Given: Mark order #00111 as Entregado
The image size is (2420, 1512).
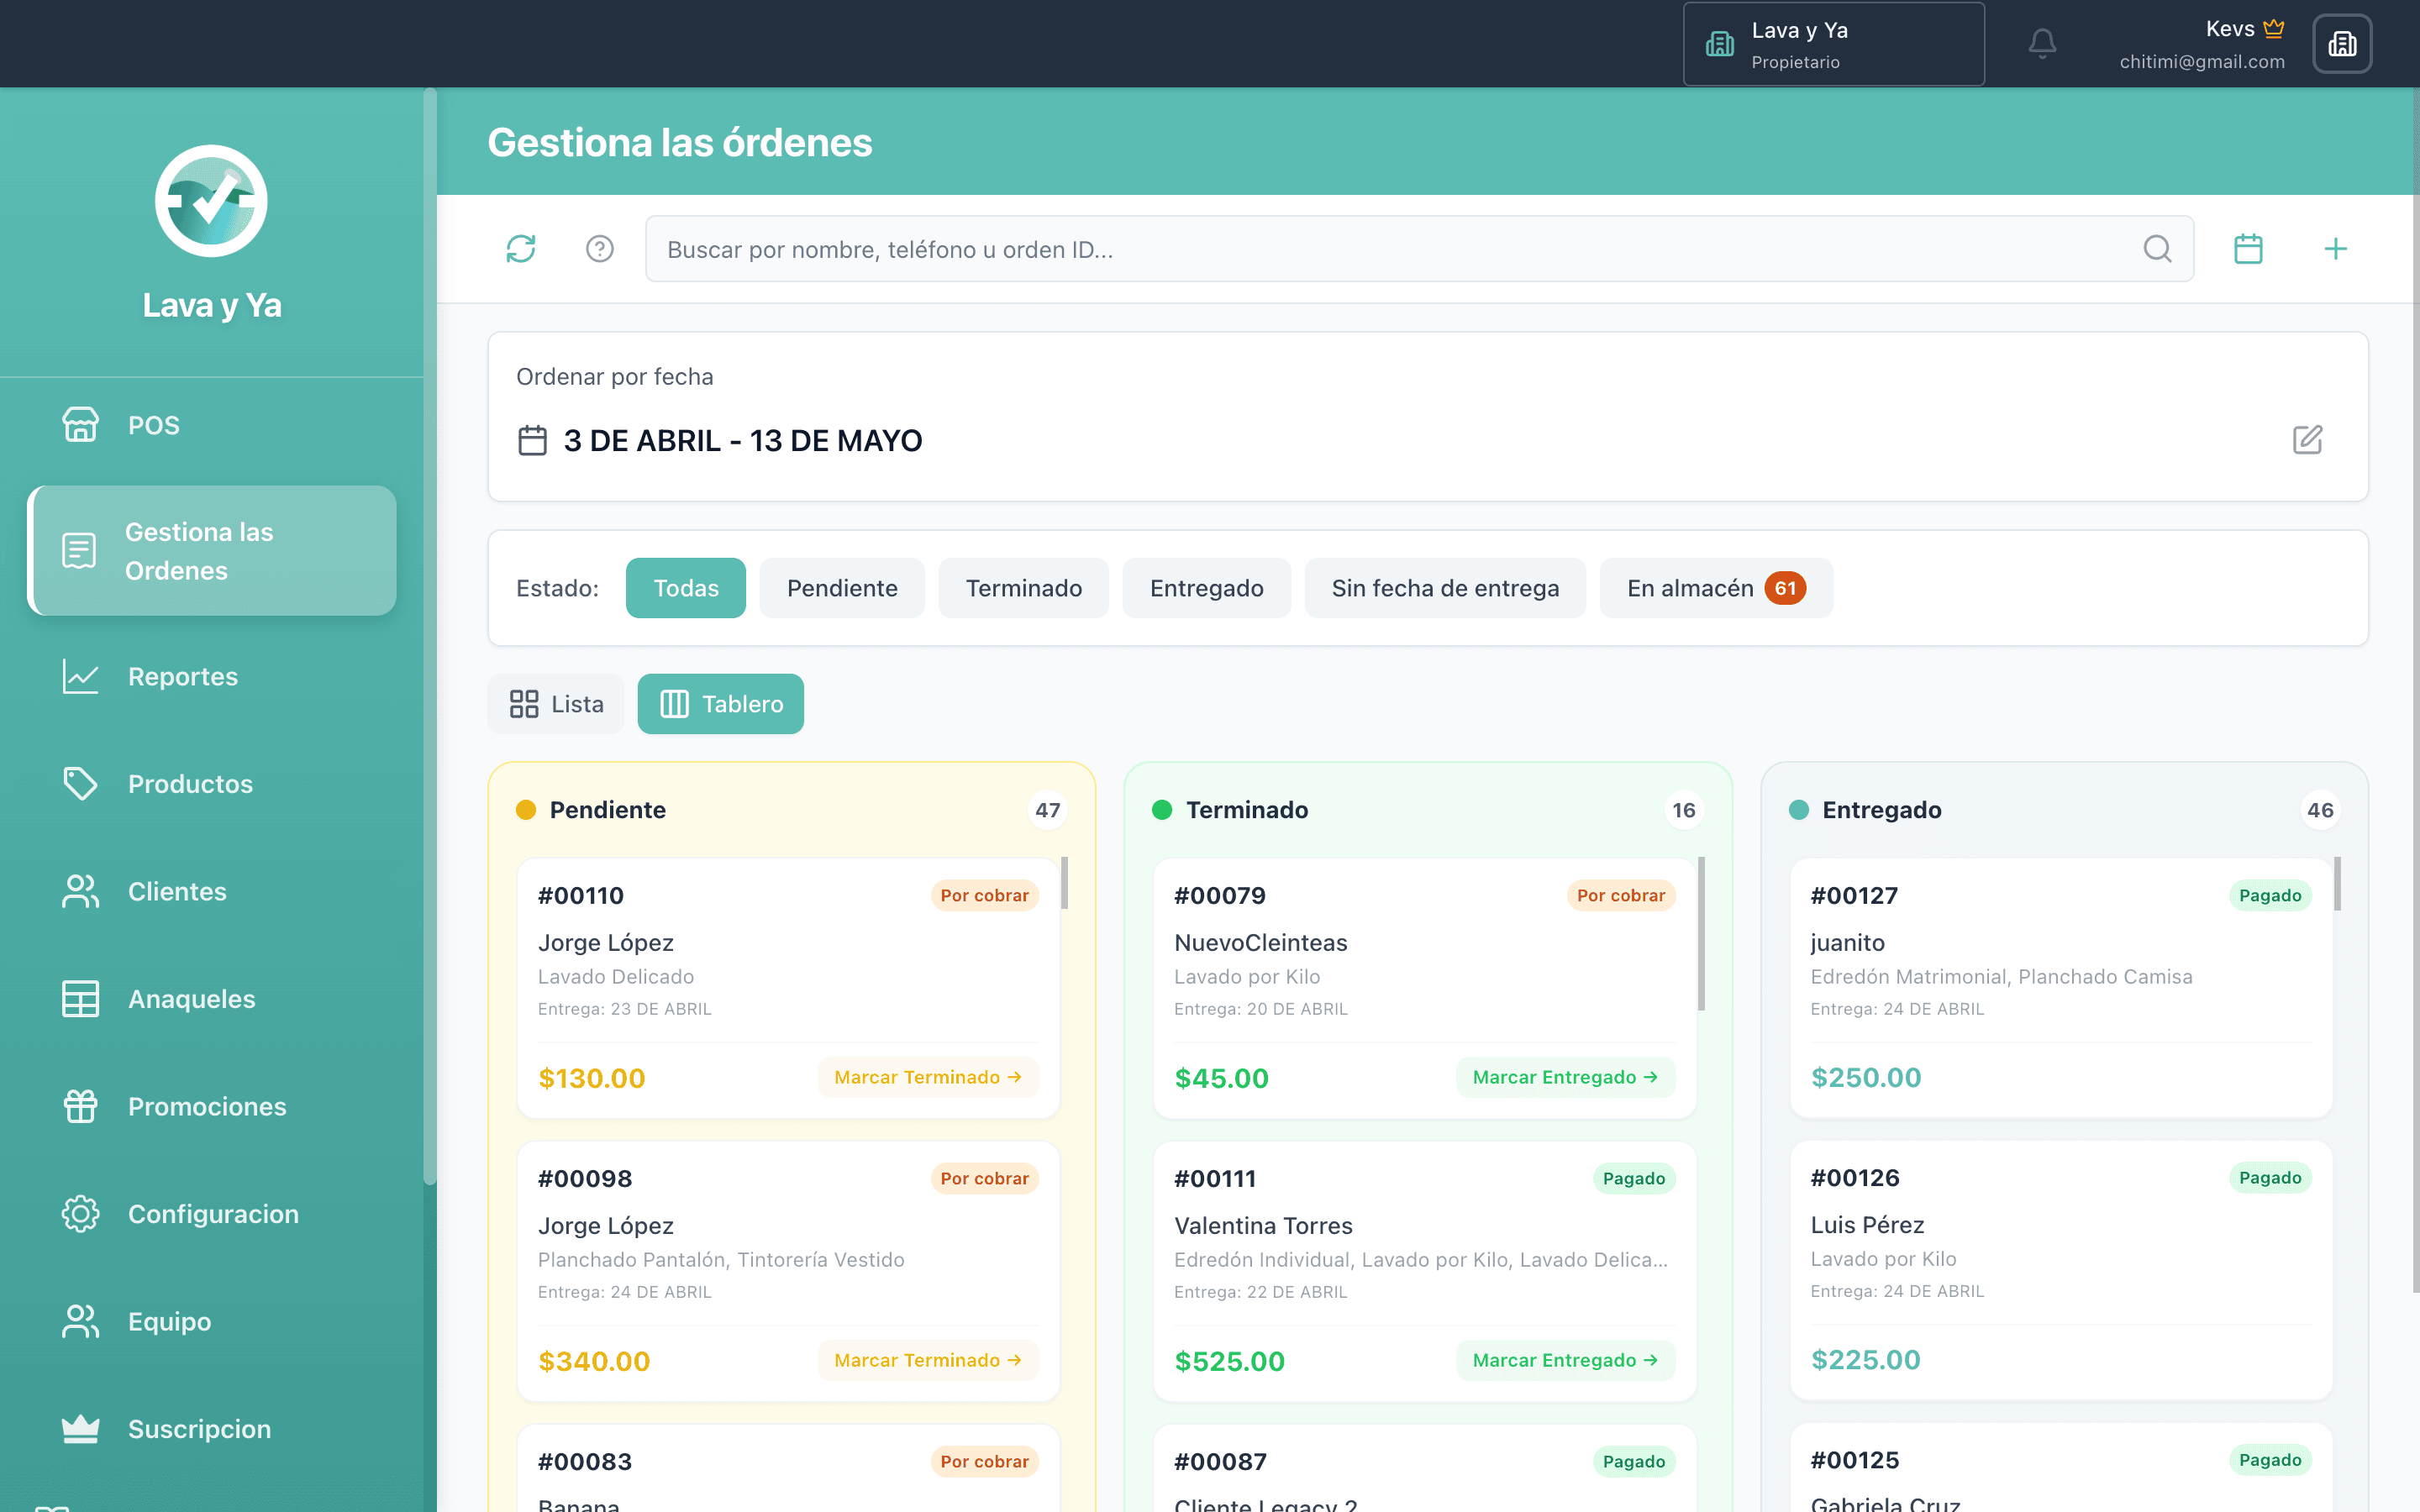Looking at the screenshot, I should (1565, 1360).
